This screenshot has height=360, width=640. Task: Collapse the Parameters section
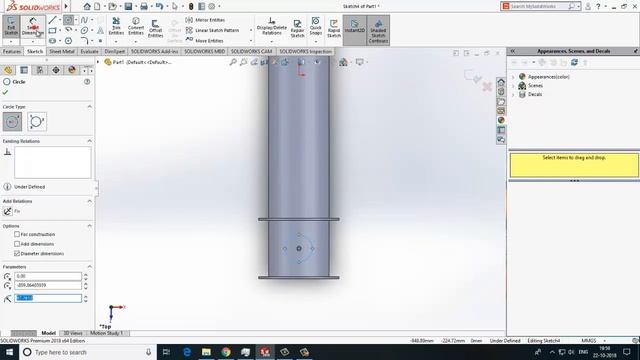click(89, 267)
